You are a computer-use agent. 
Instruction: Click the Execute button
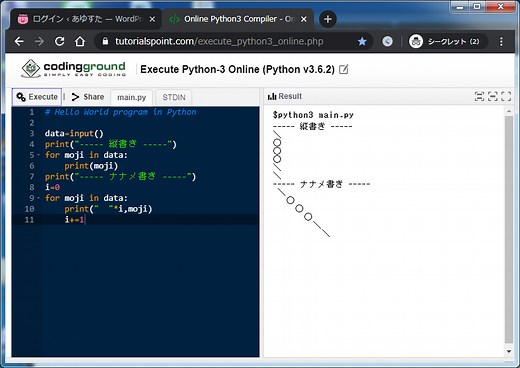[37, 97]
